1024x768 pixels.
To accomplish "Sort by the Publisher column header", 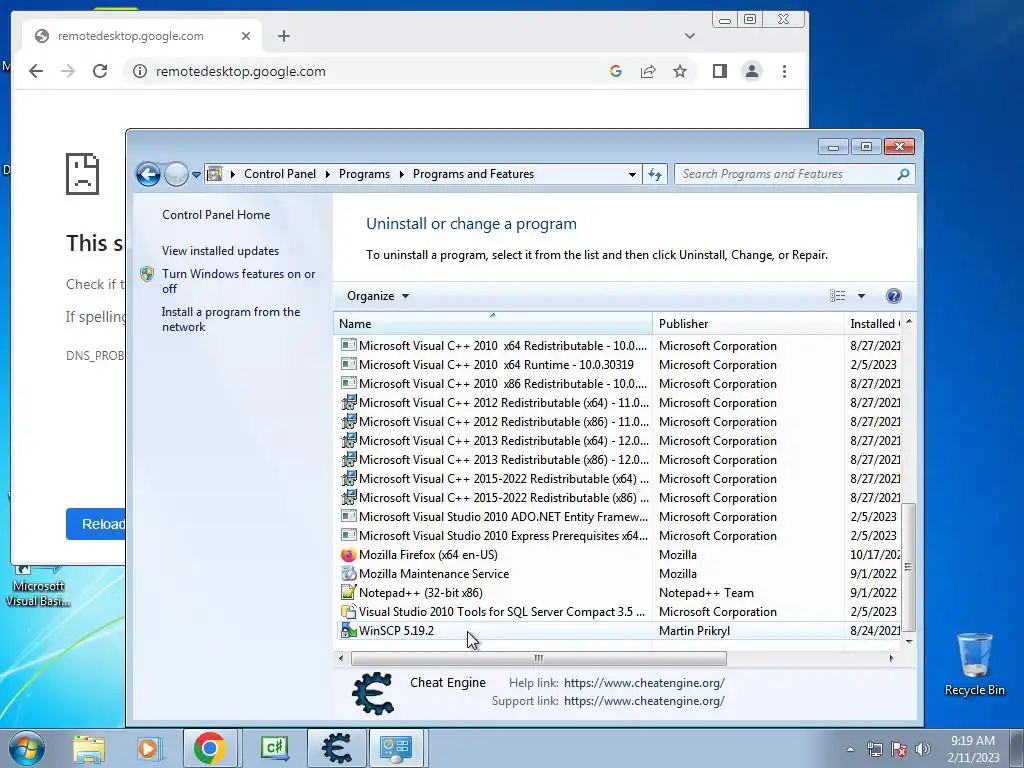I will 748,324.
